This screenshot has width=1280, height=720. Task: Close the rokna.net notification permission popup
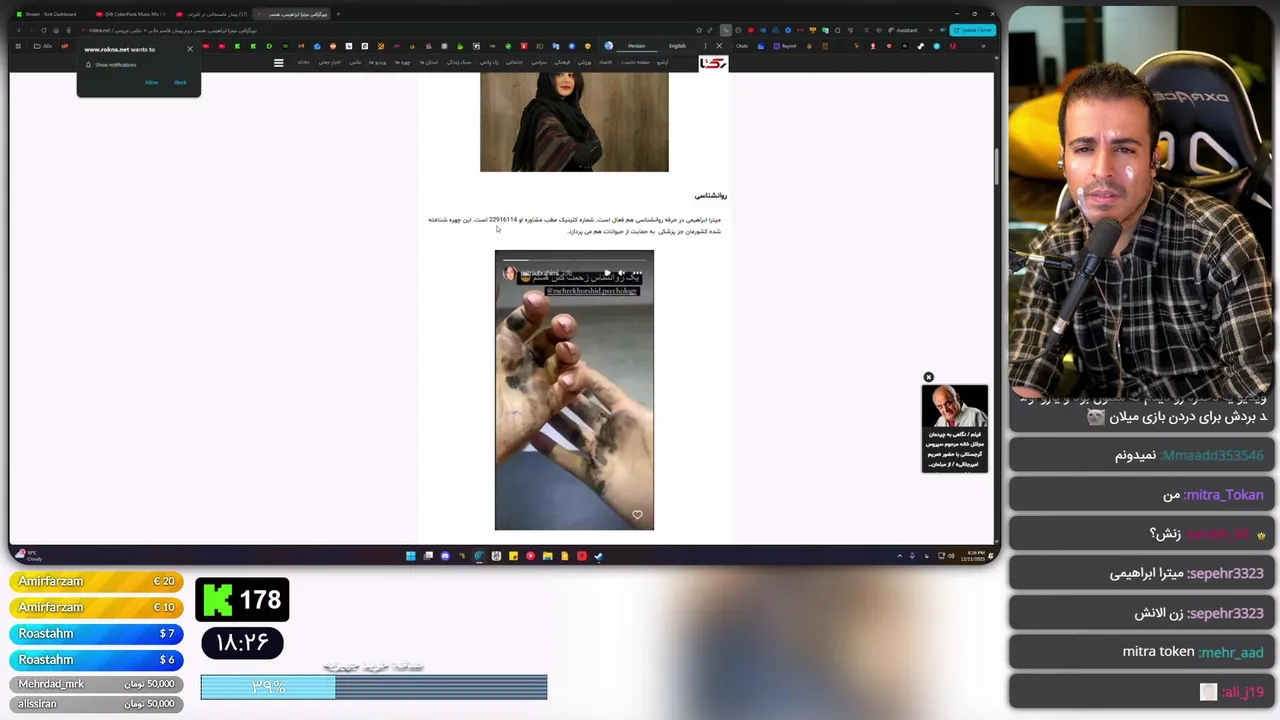point(190,49)
